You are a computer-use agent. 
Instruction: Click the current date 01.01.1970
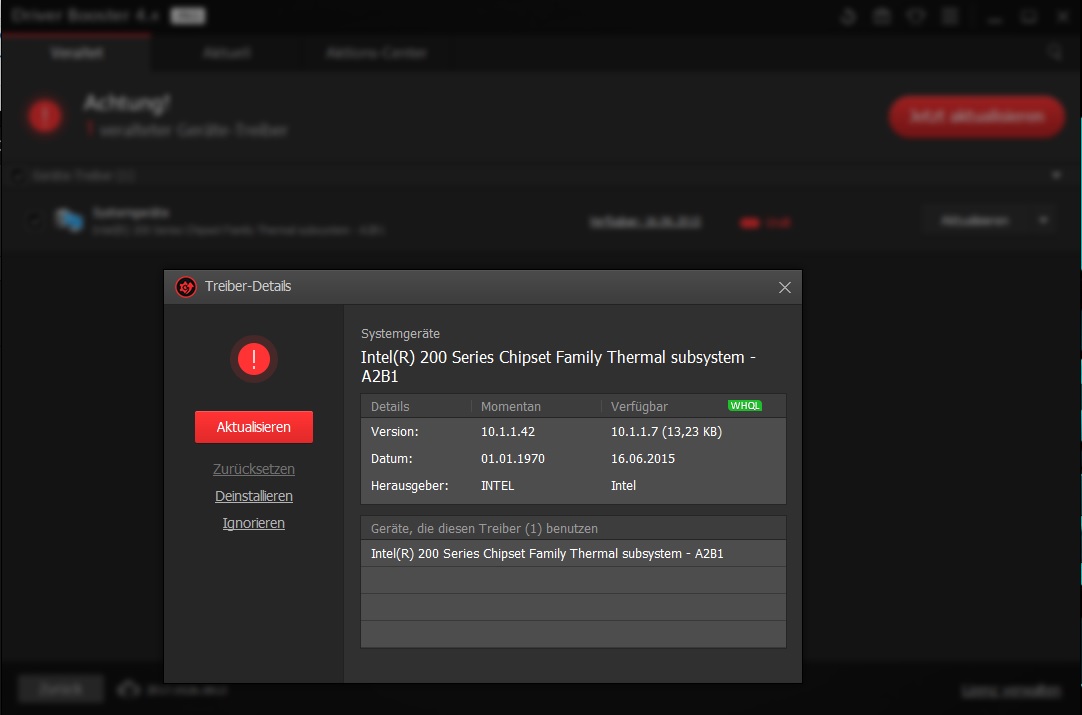513,459
